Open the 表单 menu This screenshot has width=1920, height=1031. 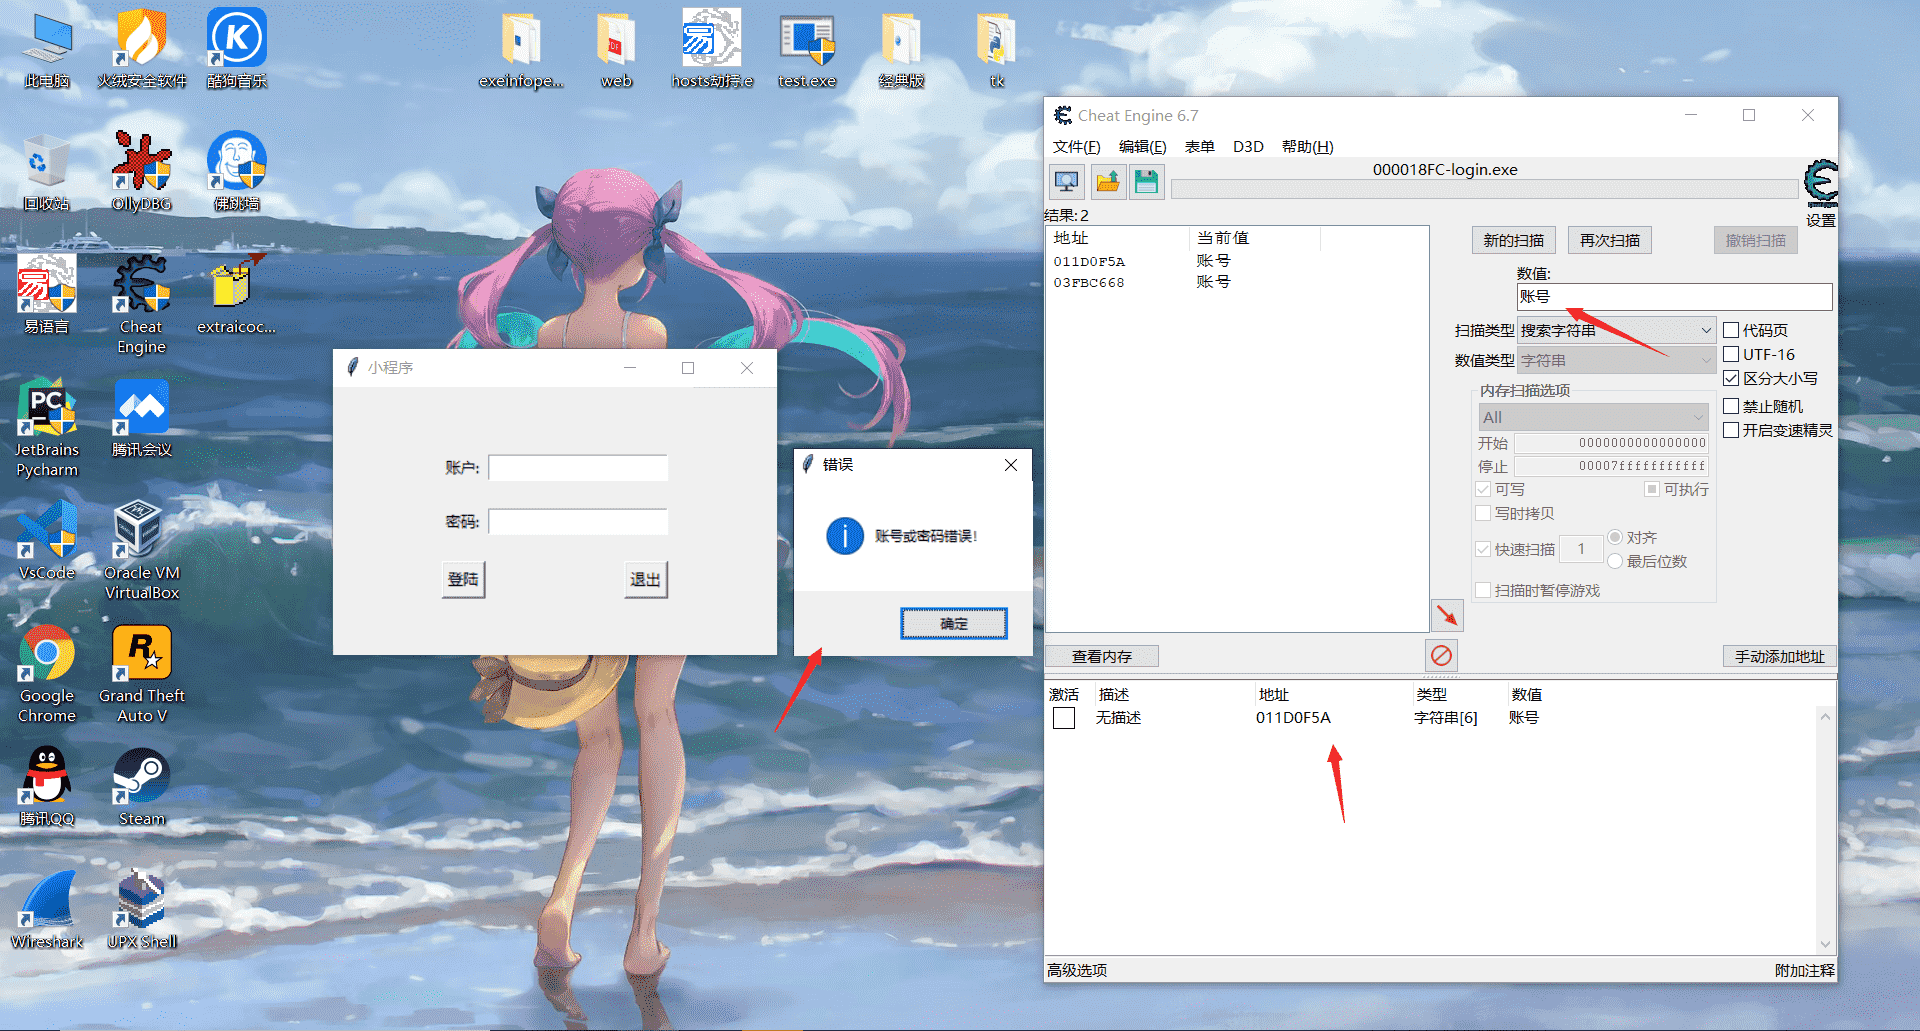[x=1199, y=147]
